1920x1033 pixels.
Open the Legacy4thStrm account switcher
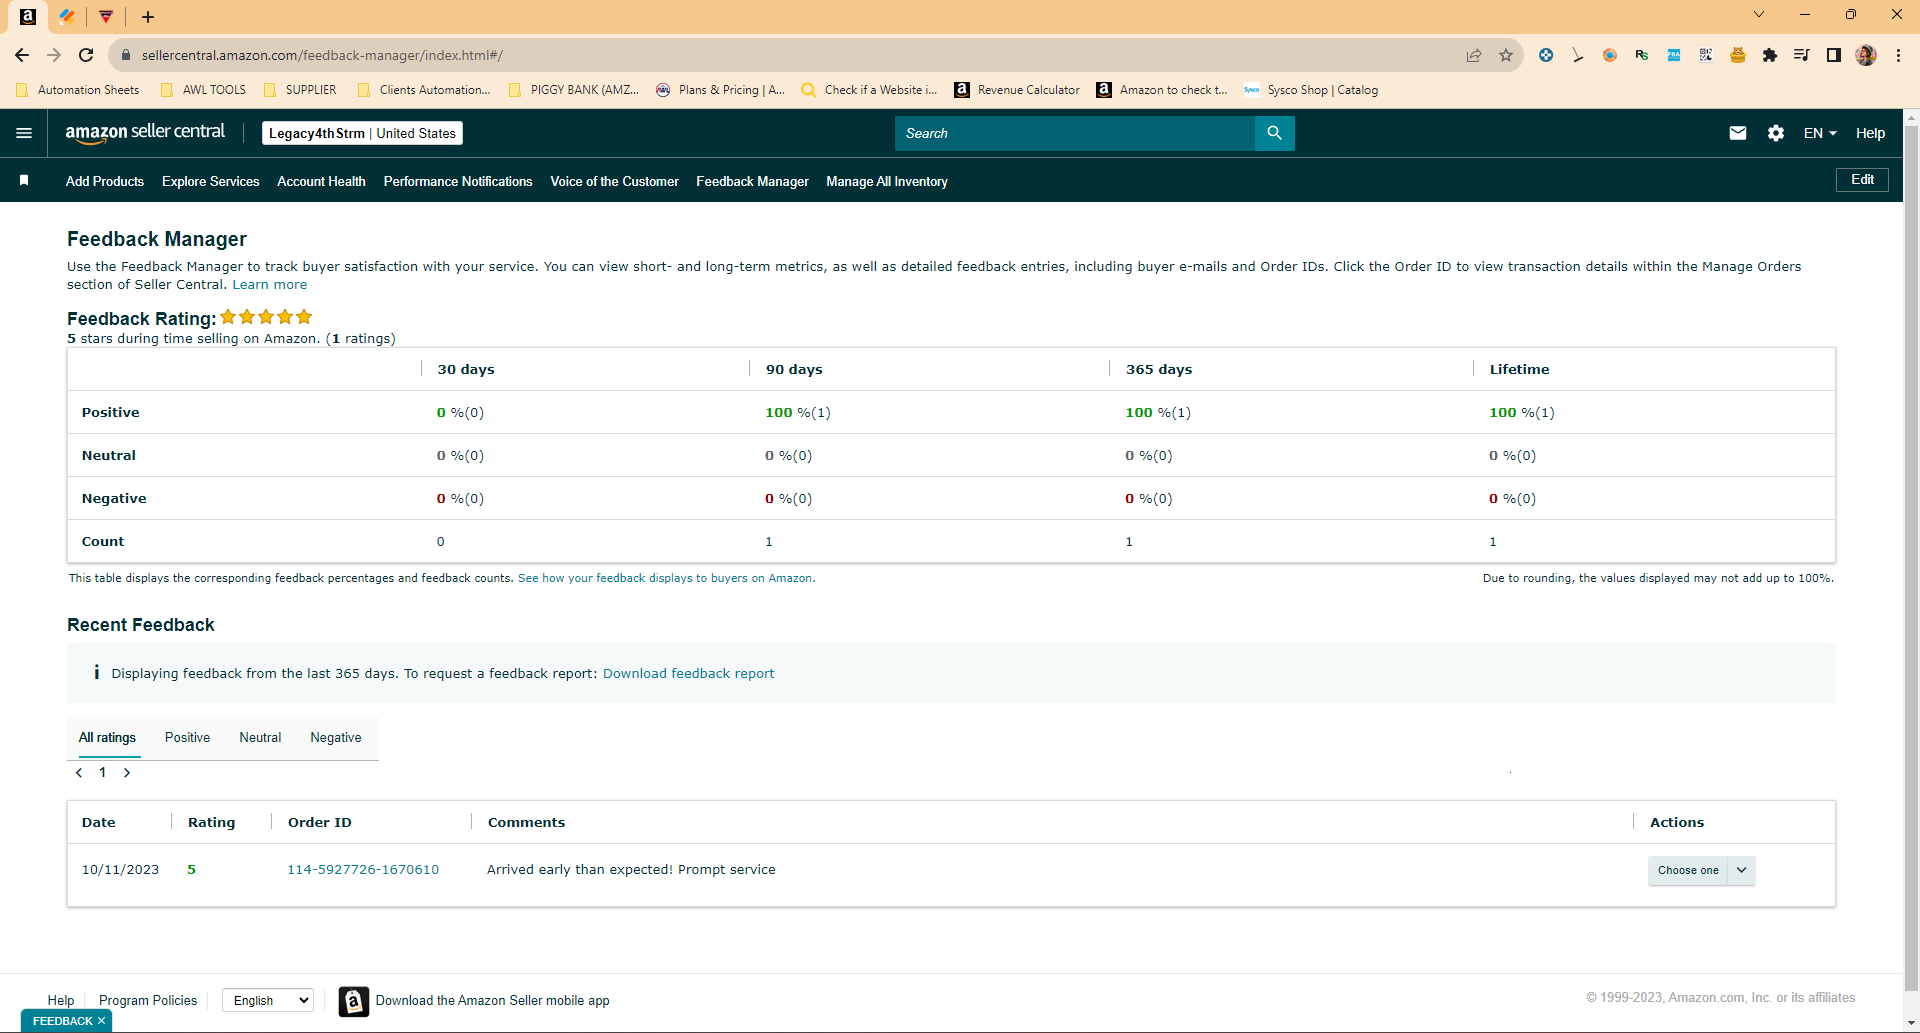(x=362, y=133)
